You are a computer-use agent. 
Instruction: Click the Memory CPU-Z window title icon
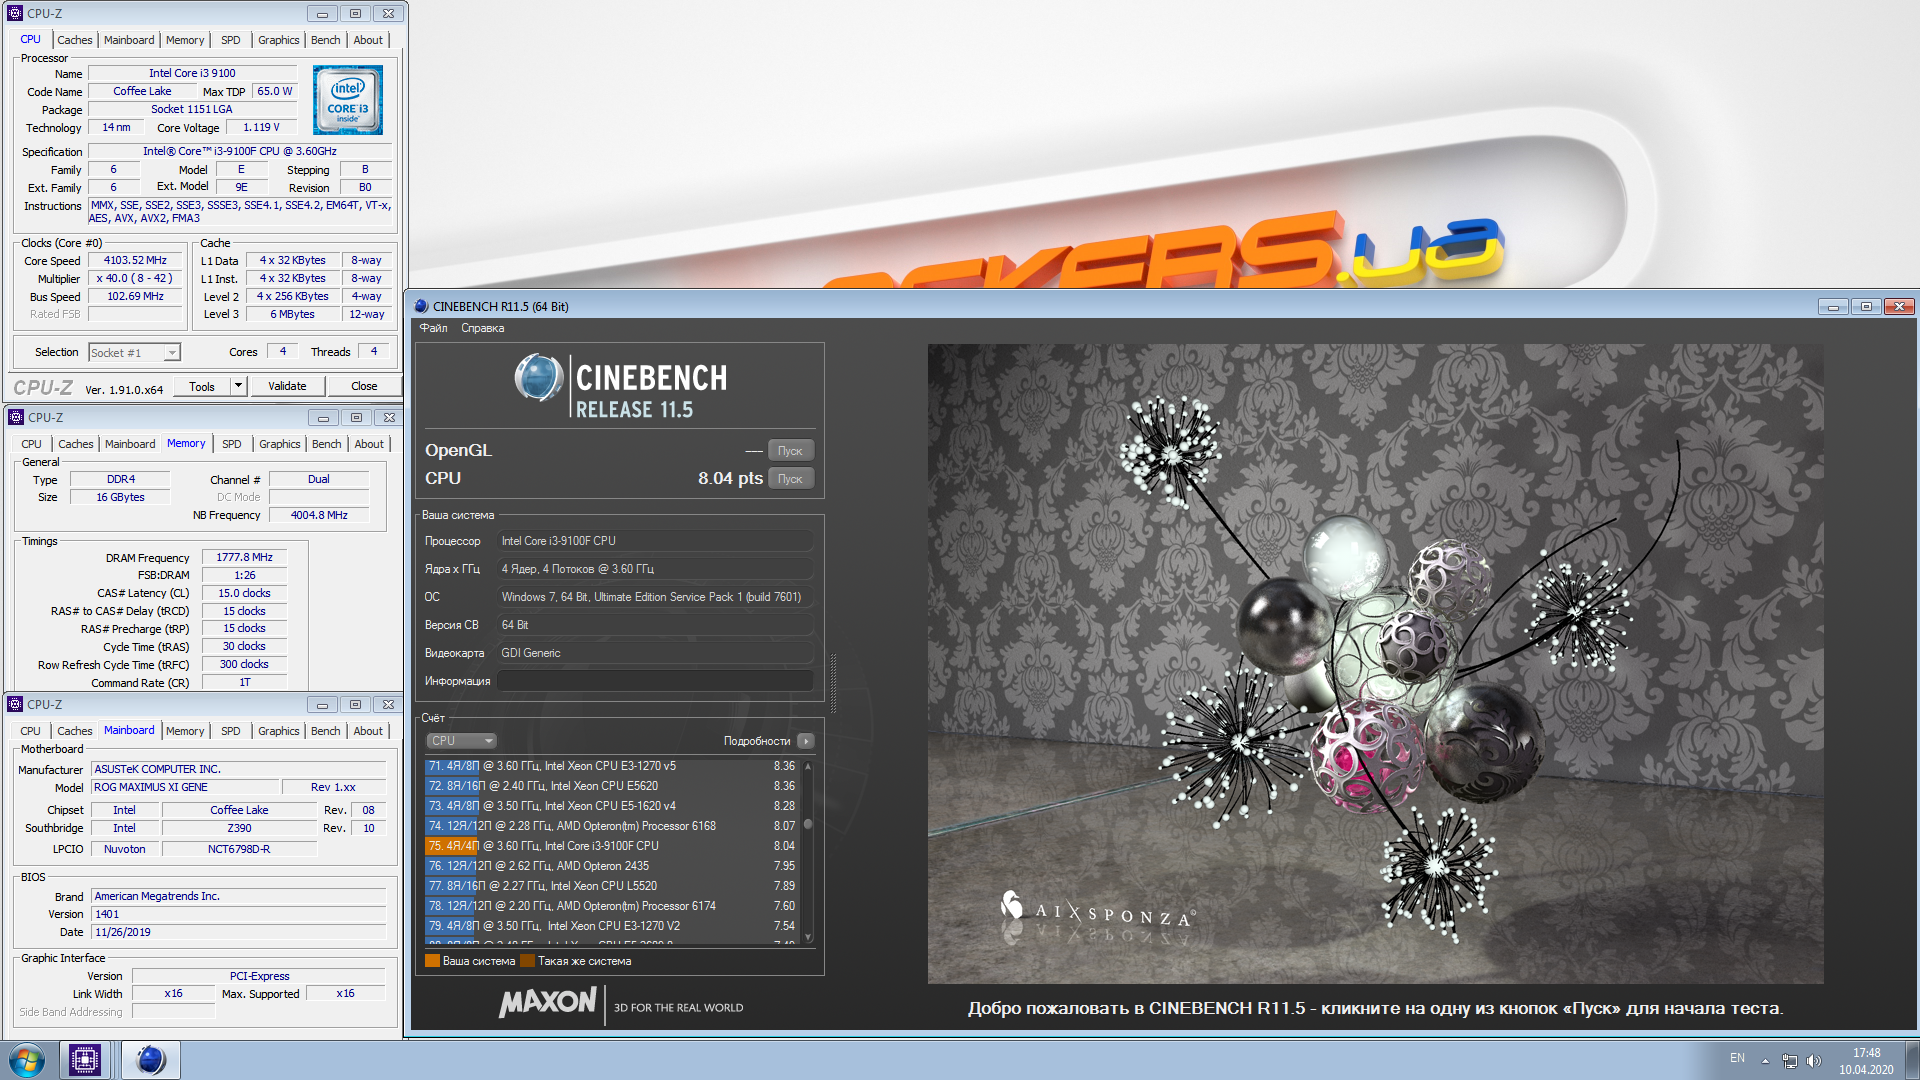15,417
